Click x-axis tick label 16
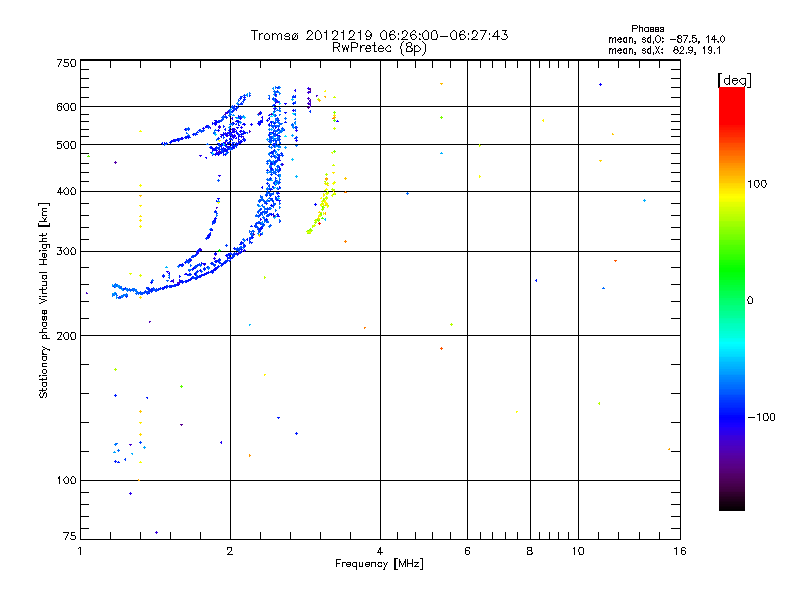The image size is (800, 600). tap(680, 551)
